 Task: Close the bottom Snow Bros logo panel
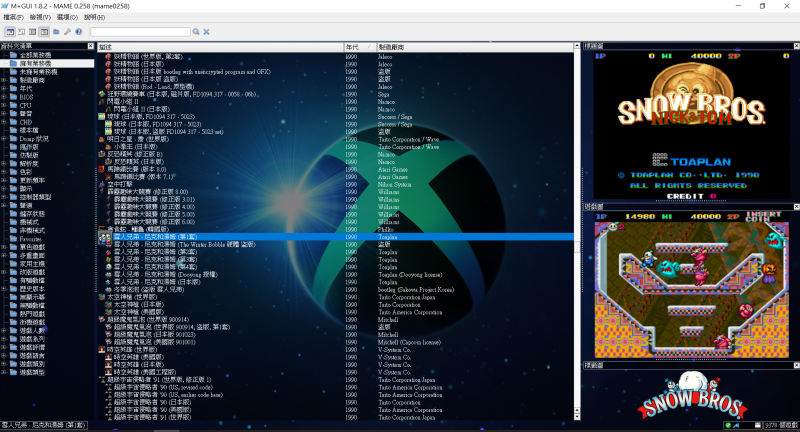pyautogui.click(x=796, y=365)
